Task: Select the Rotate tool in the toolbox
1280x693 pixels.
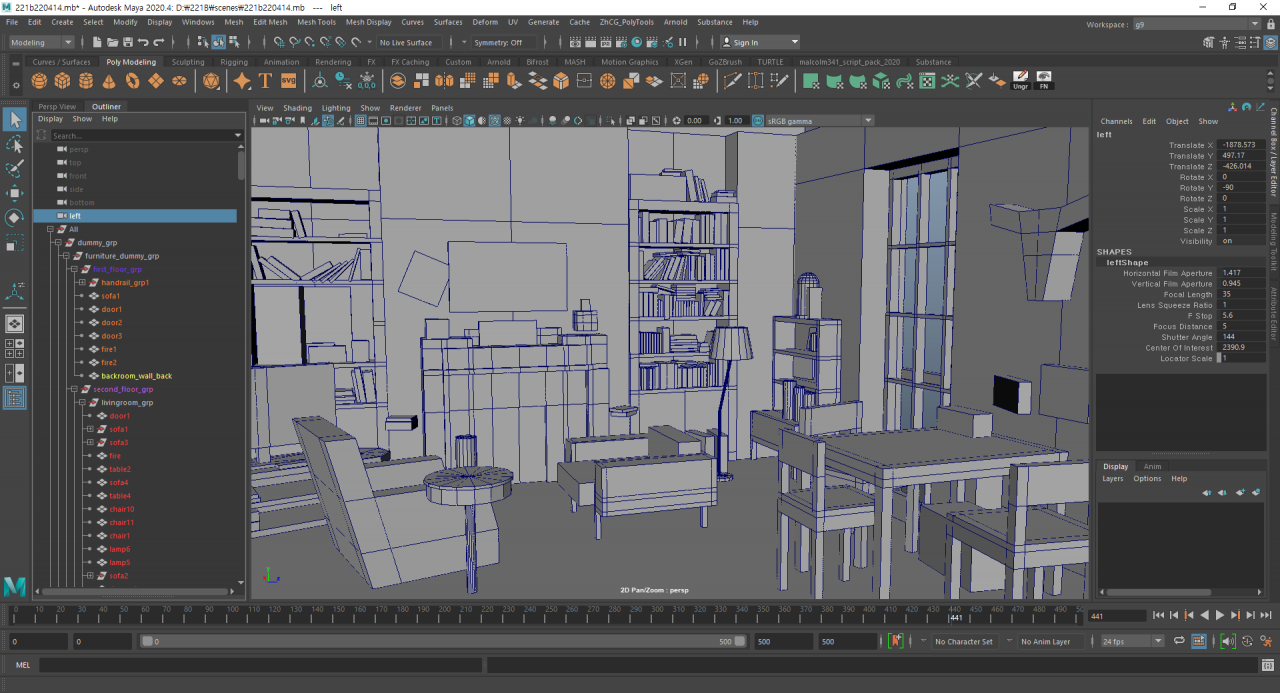Action: coord(15,218)
